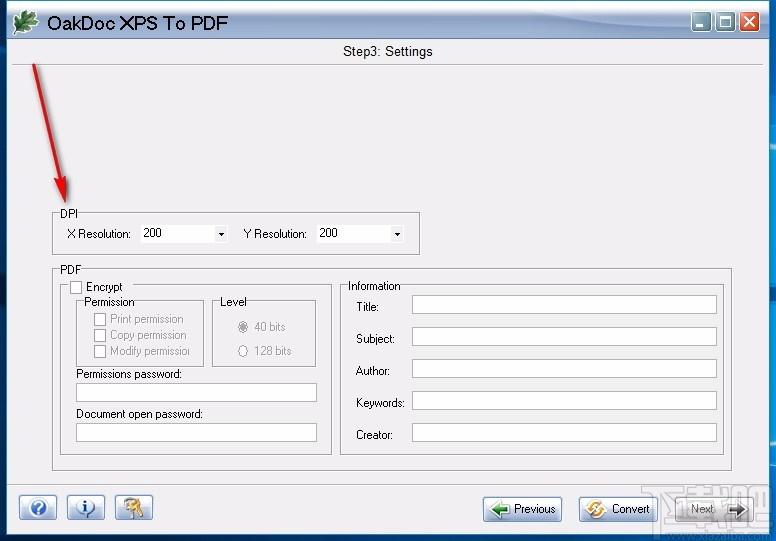Click the Keywords input field
This screenshot has width=776, height=541.
pos(564,400)
